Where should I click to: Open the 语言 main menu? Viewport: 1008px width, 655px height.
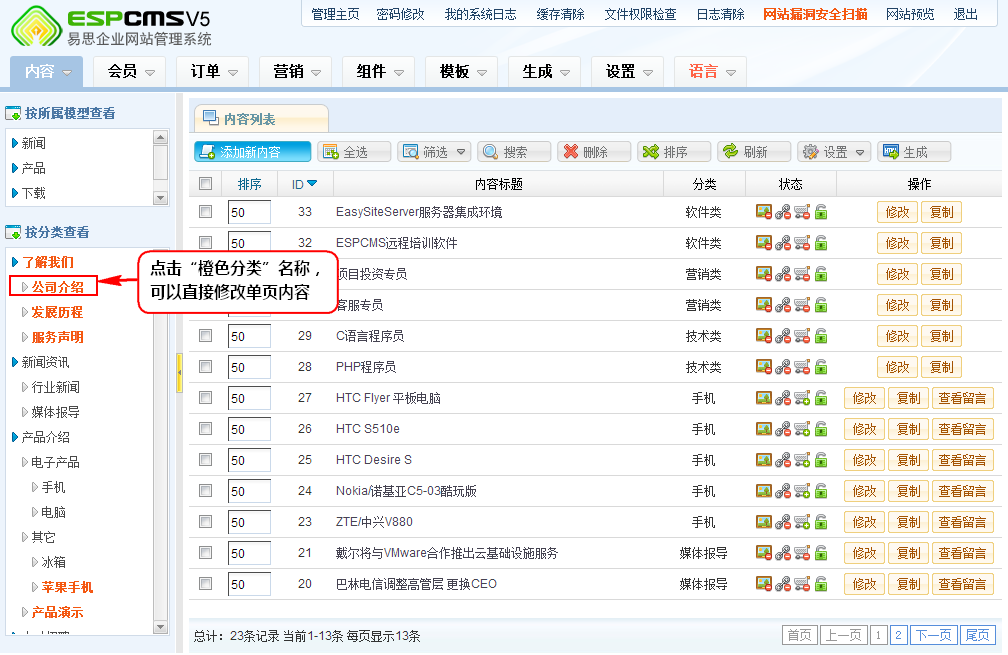point(710,71)
